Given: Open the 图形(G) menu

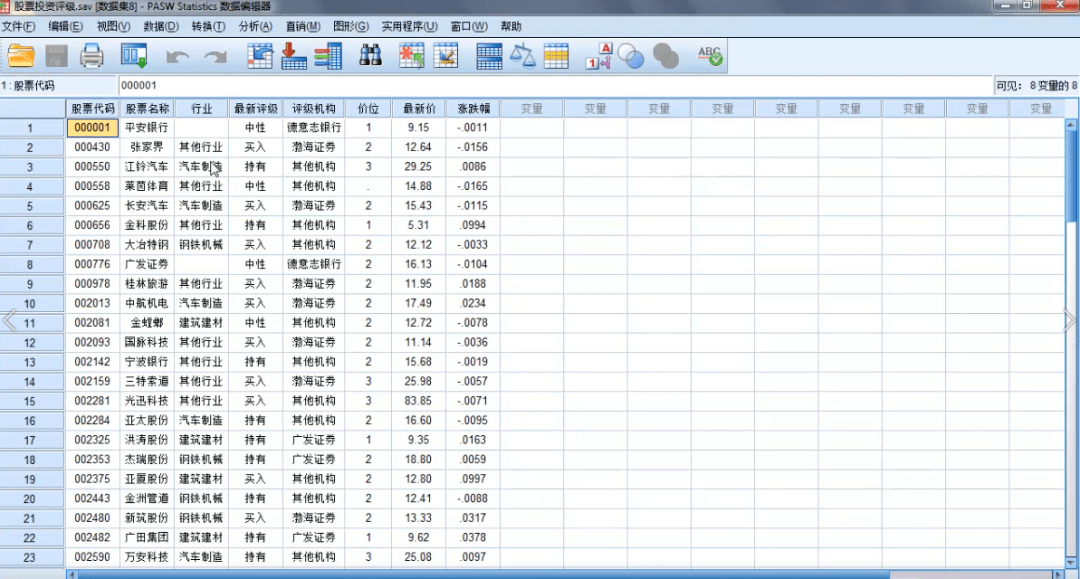Looking at the screenshot, I should 349,26.
